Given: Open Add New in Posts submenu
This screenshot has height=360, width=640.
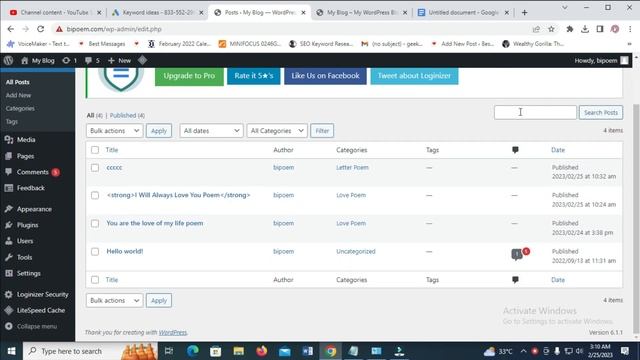Looking at the screenshot, I should point(18,95).
